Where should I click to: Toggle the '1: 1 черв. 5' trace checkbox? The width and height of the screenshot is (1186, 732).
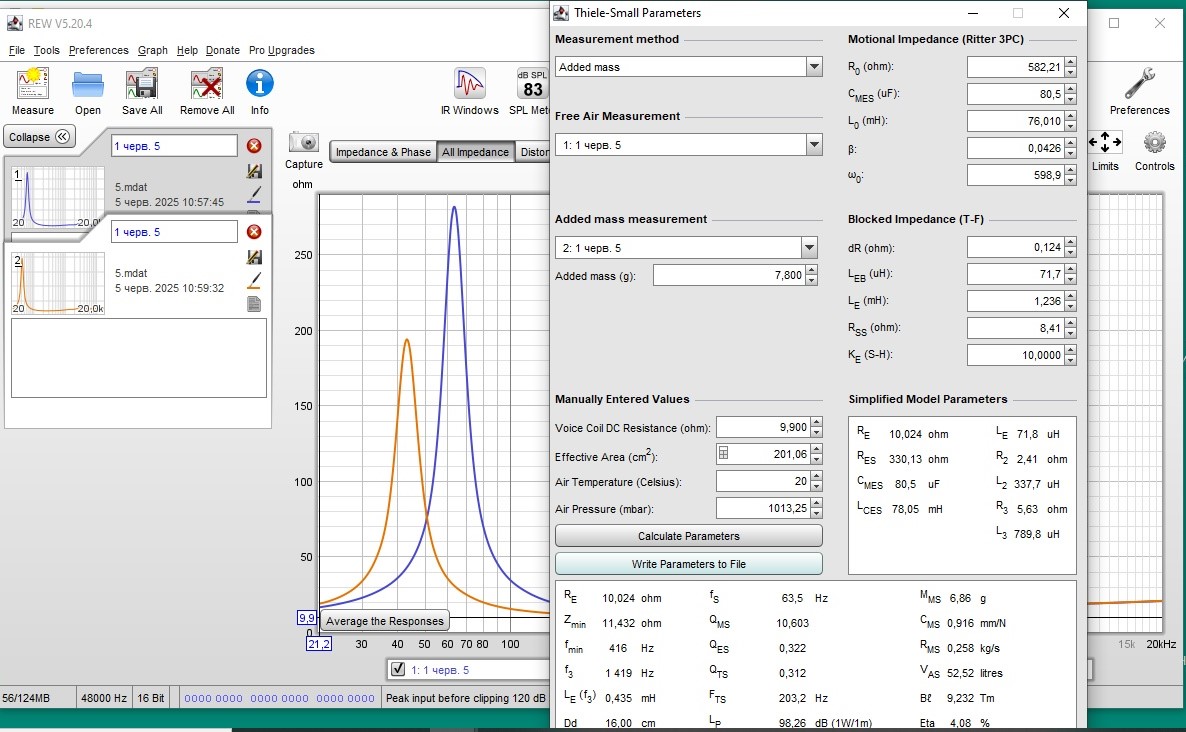coord(398,669)
